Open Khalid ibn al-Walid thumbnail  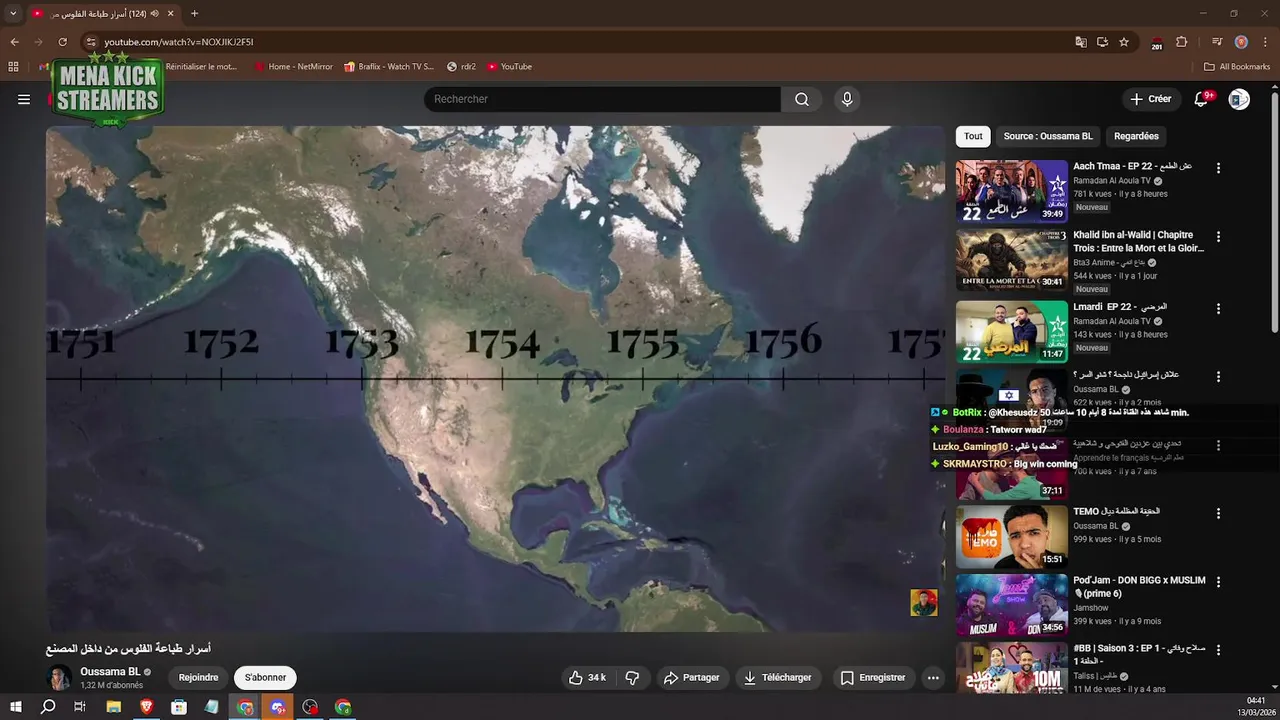pyautogui.click(x=1011, y=260)
